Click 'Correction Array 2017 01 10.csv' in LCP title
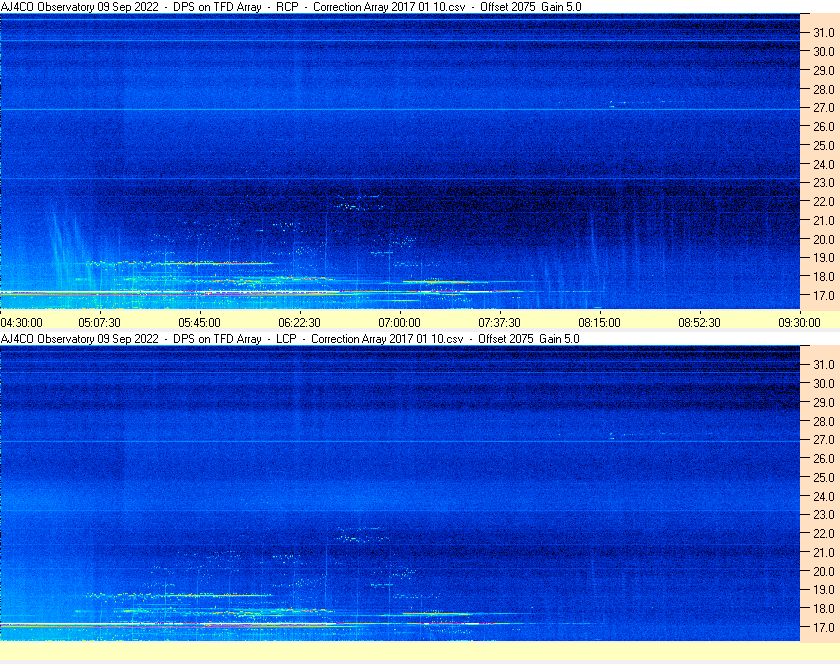This screenshot has width=840, height=664. (387, 339)
